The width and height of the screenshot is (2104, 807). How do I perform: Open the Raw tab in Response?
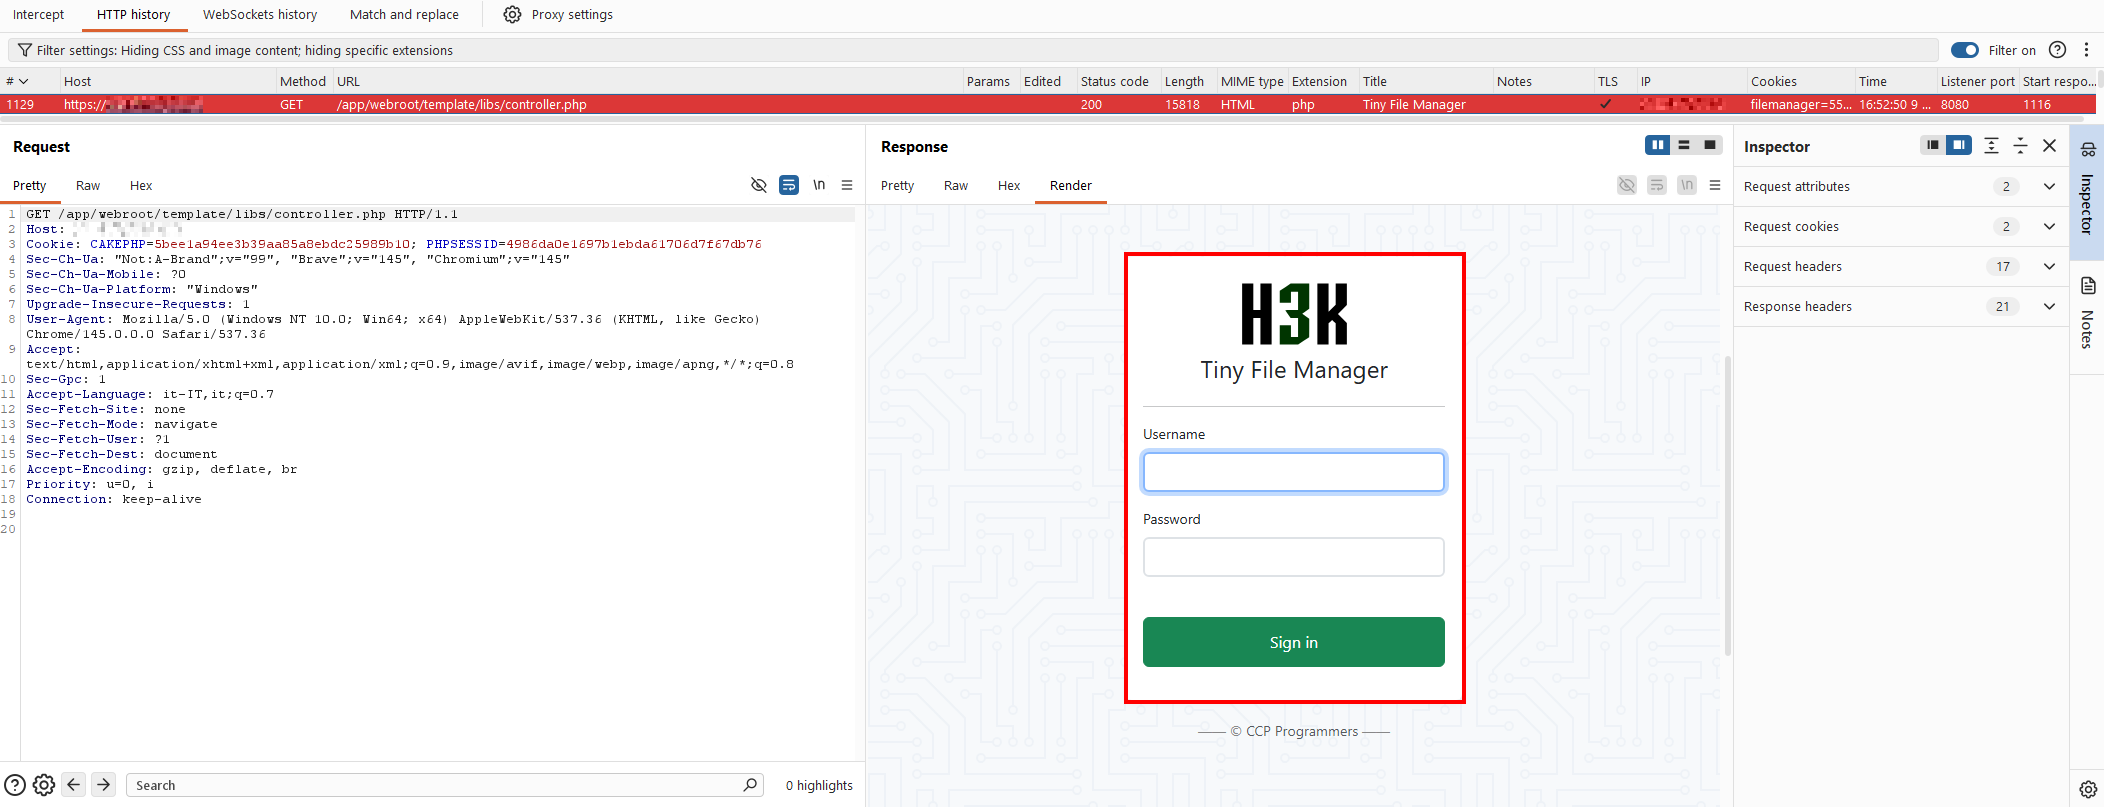(955, 186)
